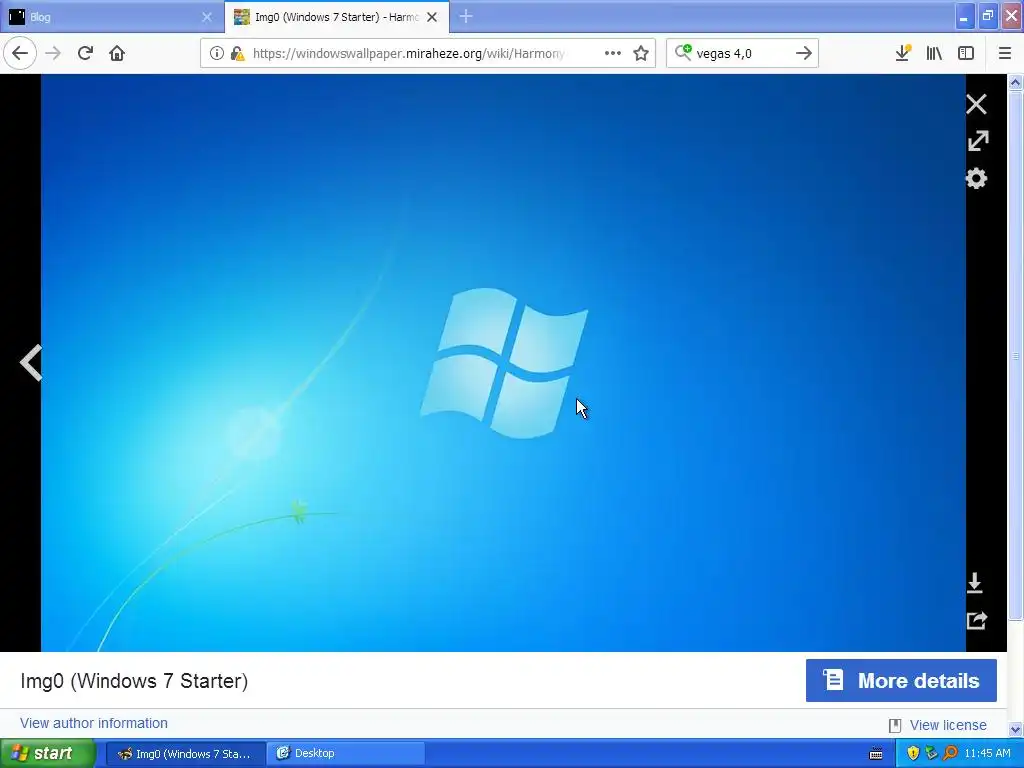Click search box containing vegas 4,0
Image resolution: width=1024 pixels, height=768 pixels.
click(741, 53)
